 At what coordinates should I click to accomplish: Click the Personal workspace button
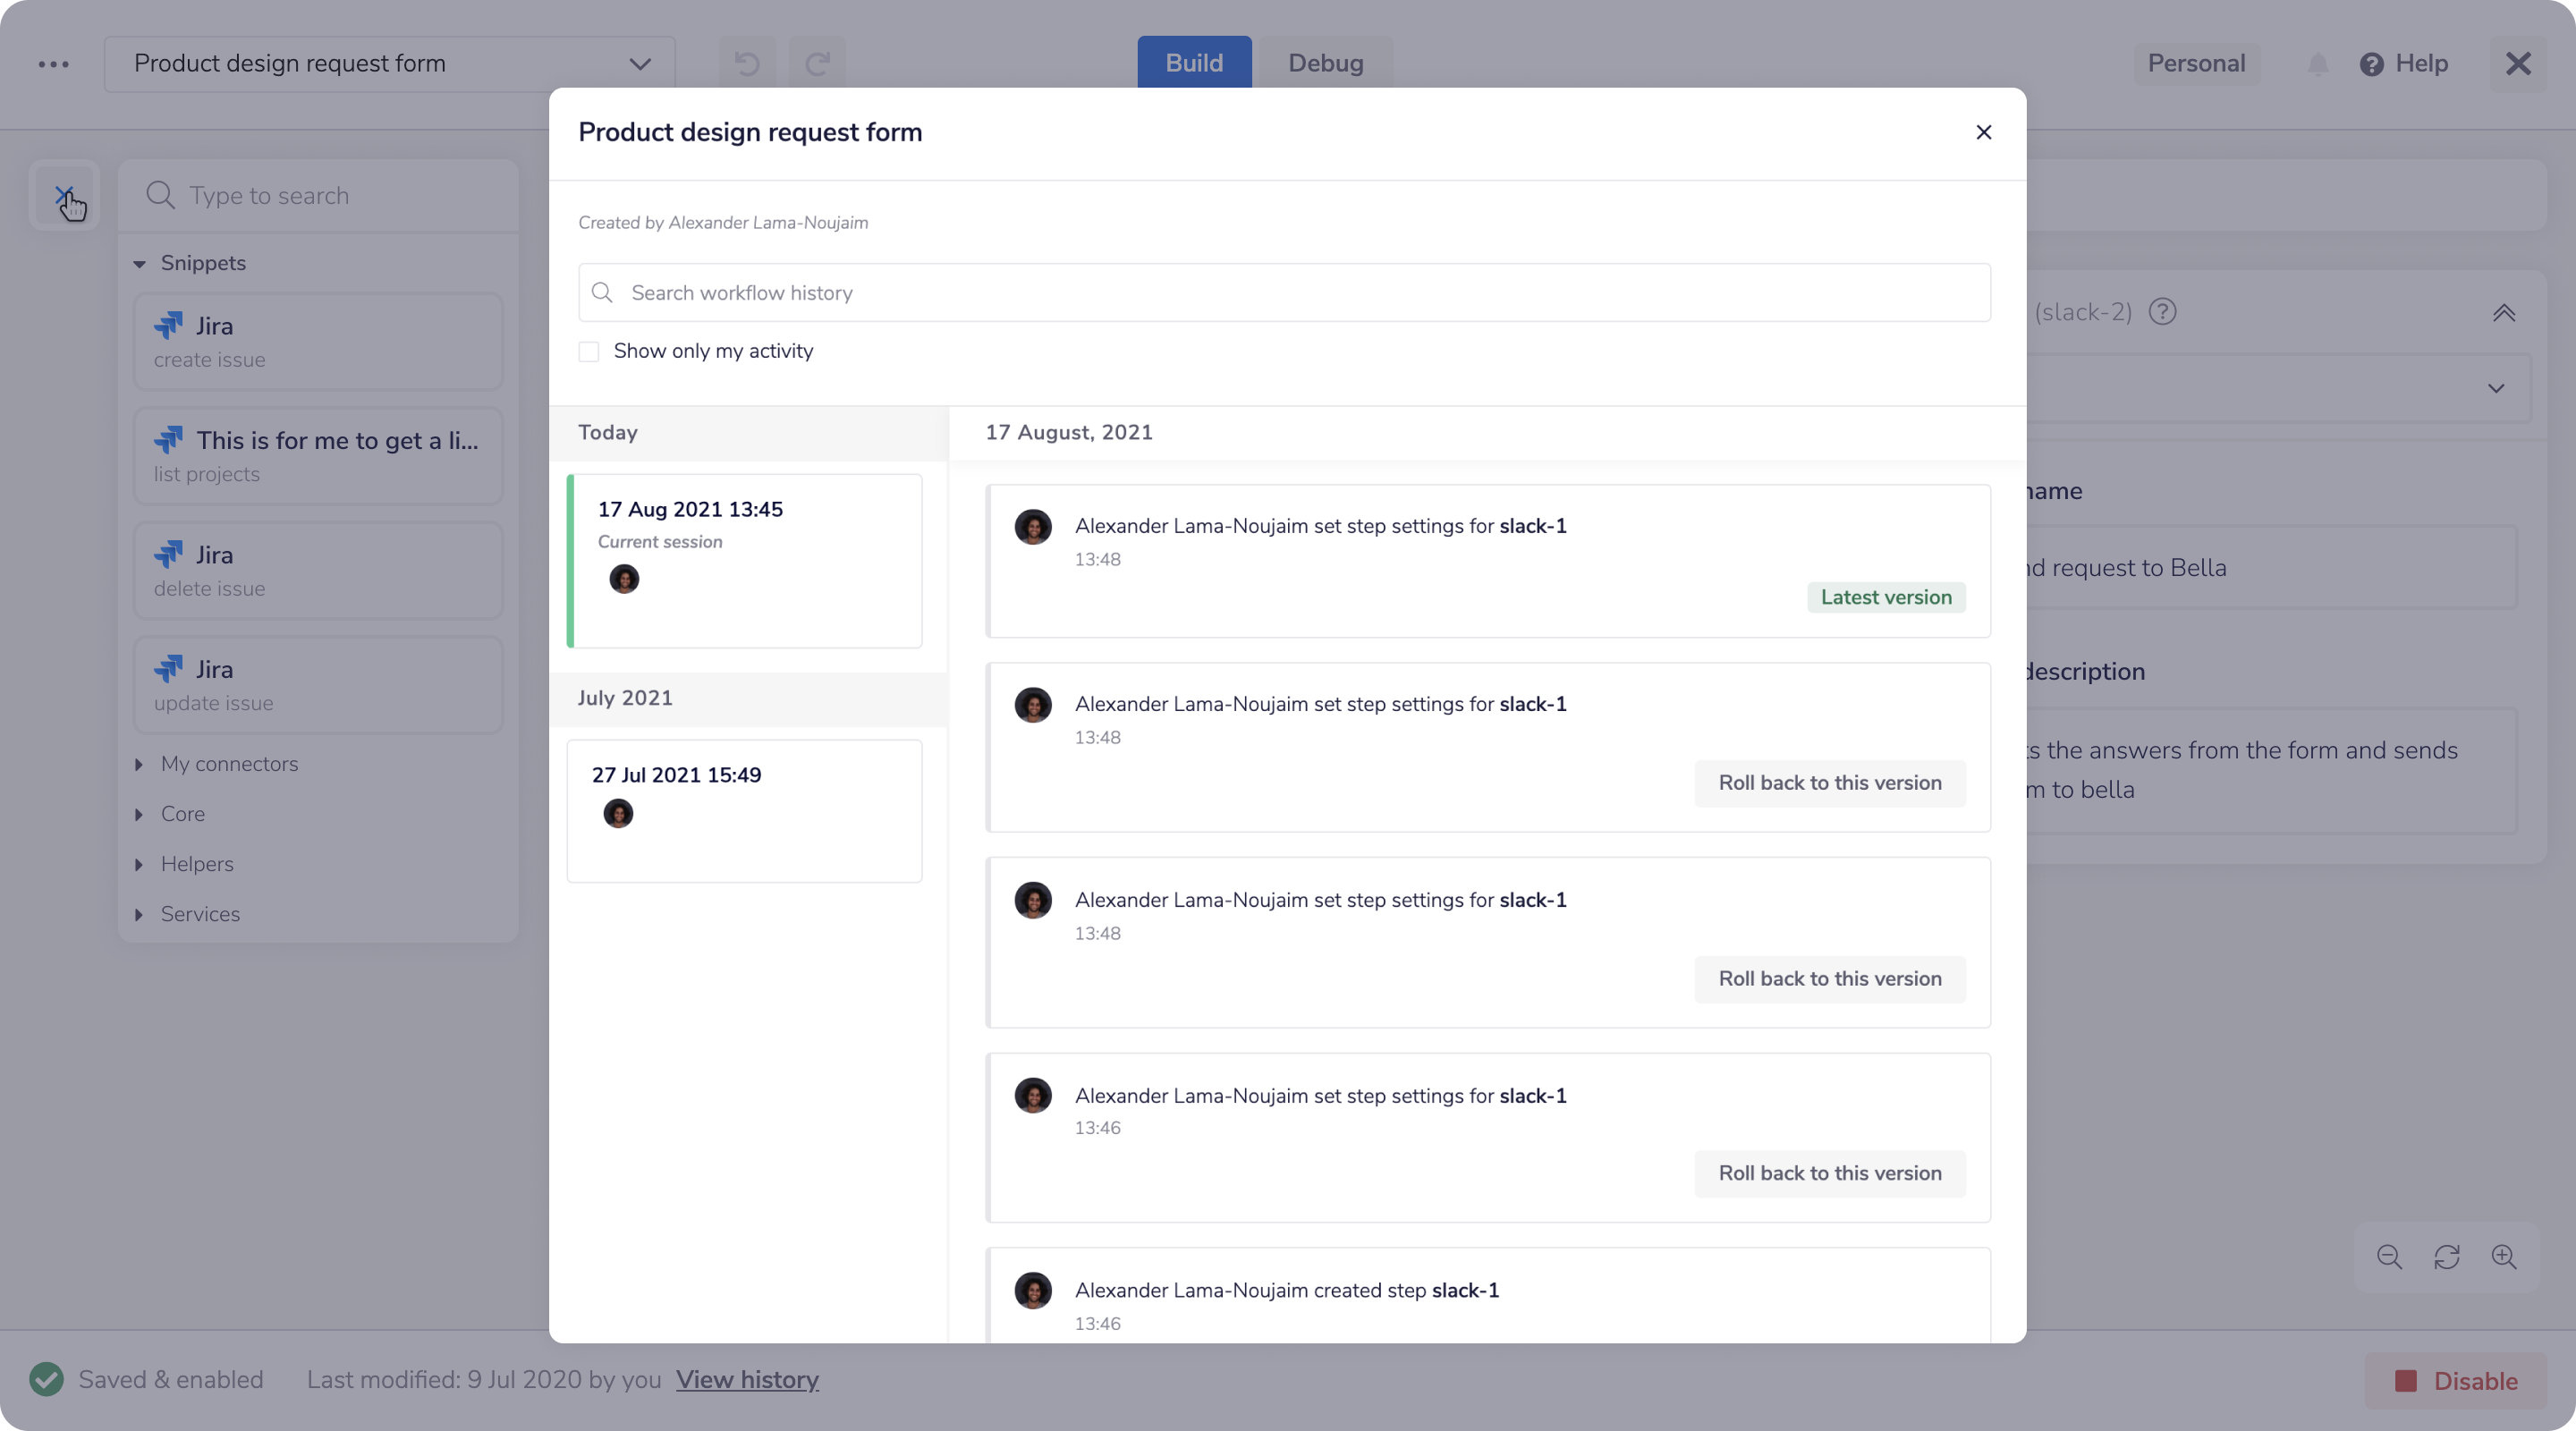pyautogui.click(x=2196, y=64)
